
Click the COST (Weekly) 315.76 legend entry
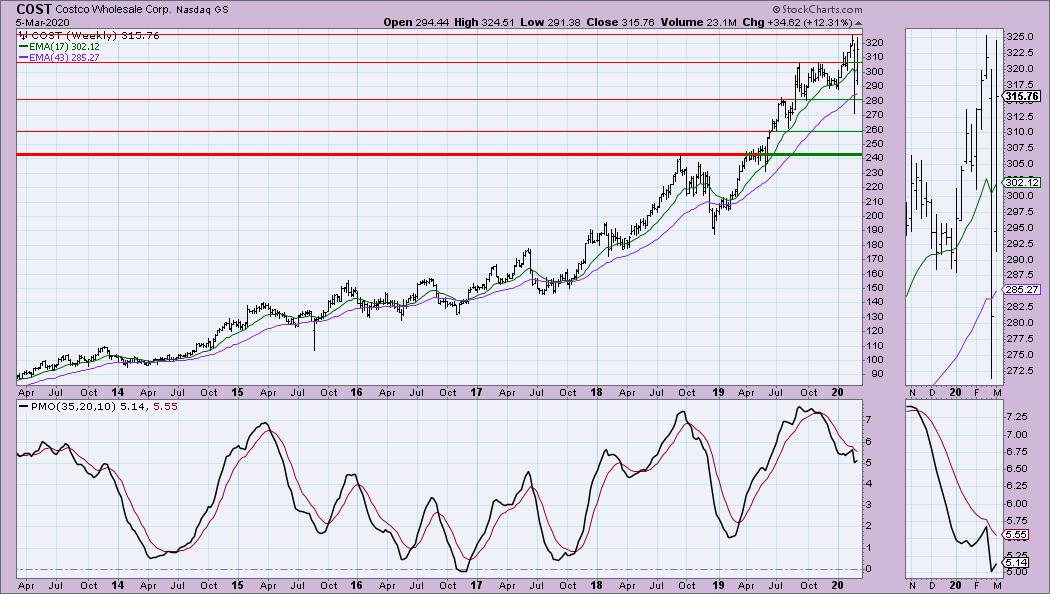[x=95, y=35]
